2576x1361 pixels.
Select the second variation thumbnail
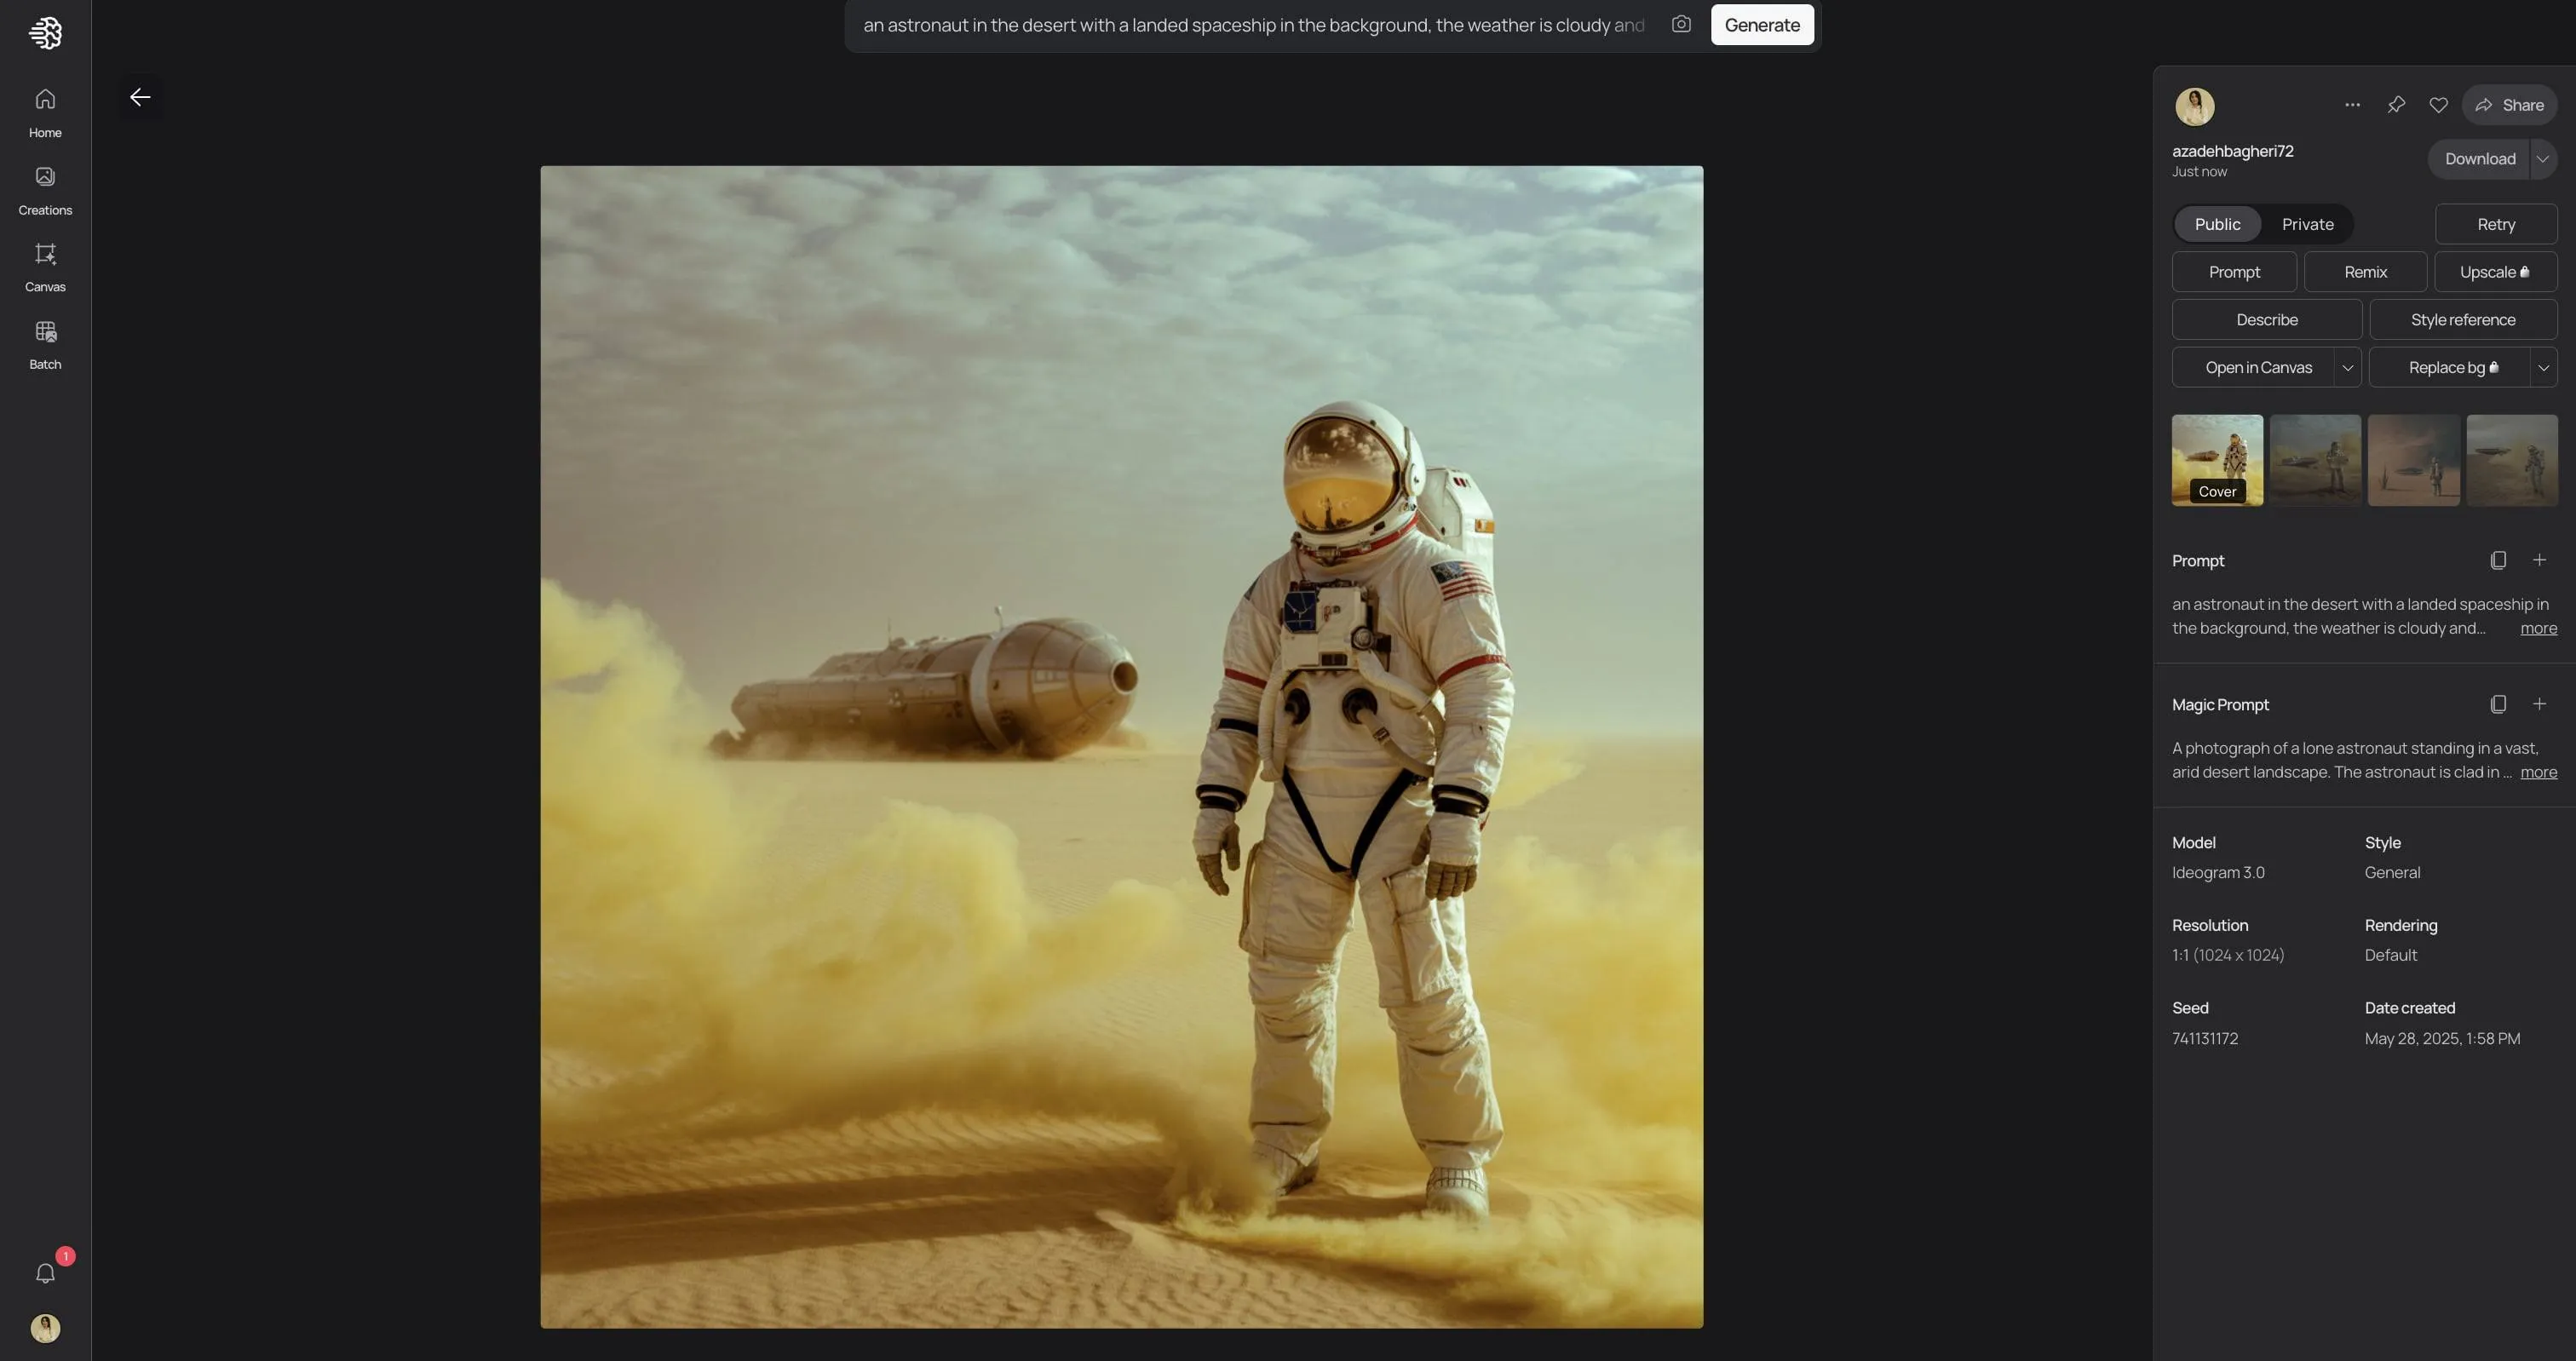(x=2315, y=460)
